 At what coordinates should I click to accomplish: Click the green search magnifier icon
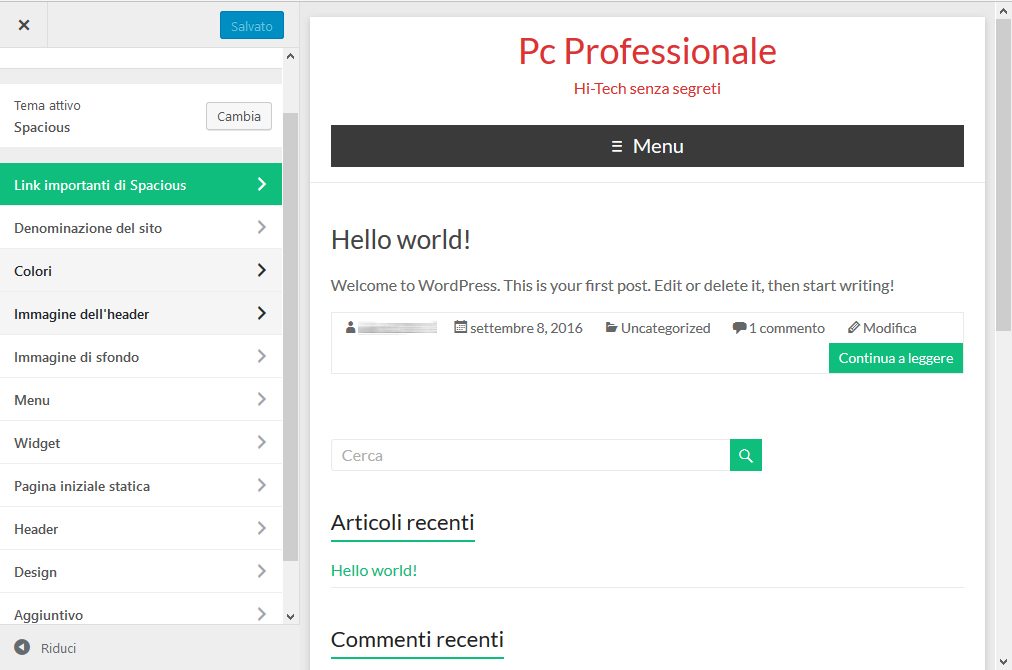click(745, 455)
